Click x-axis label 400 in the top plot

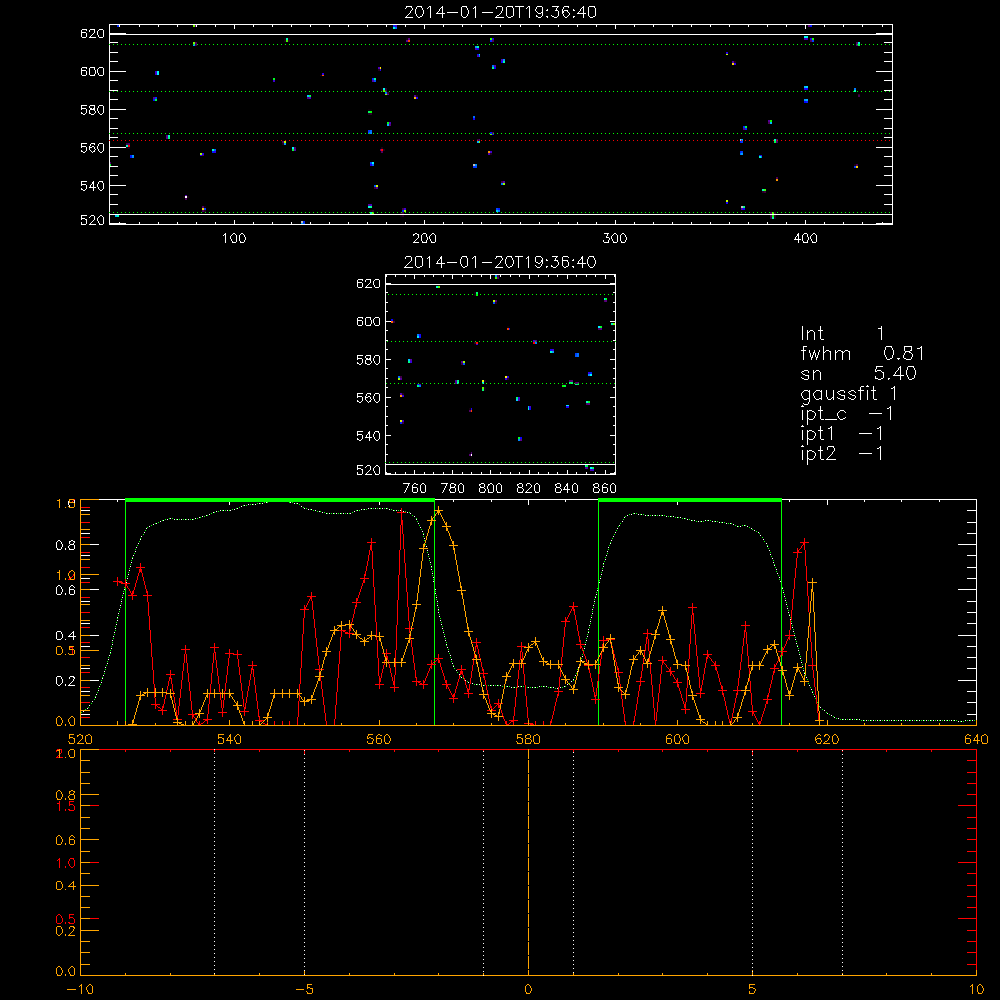coord(805,239)
